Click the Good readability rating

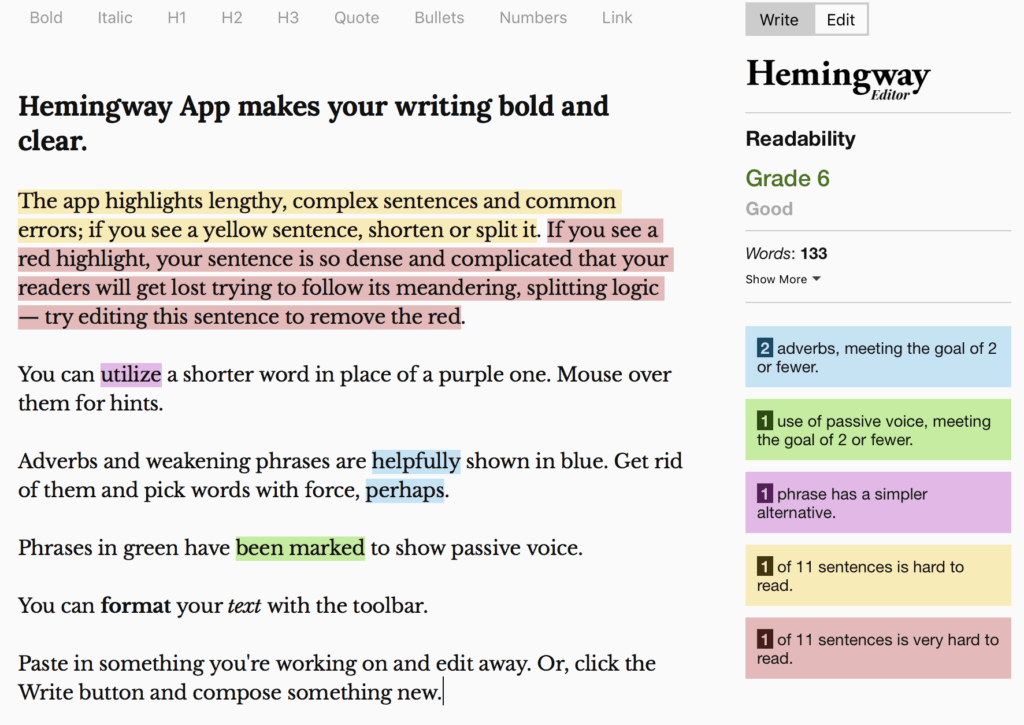[769, 209]
